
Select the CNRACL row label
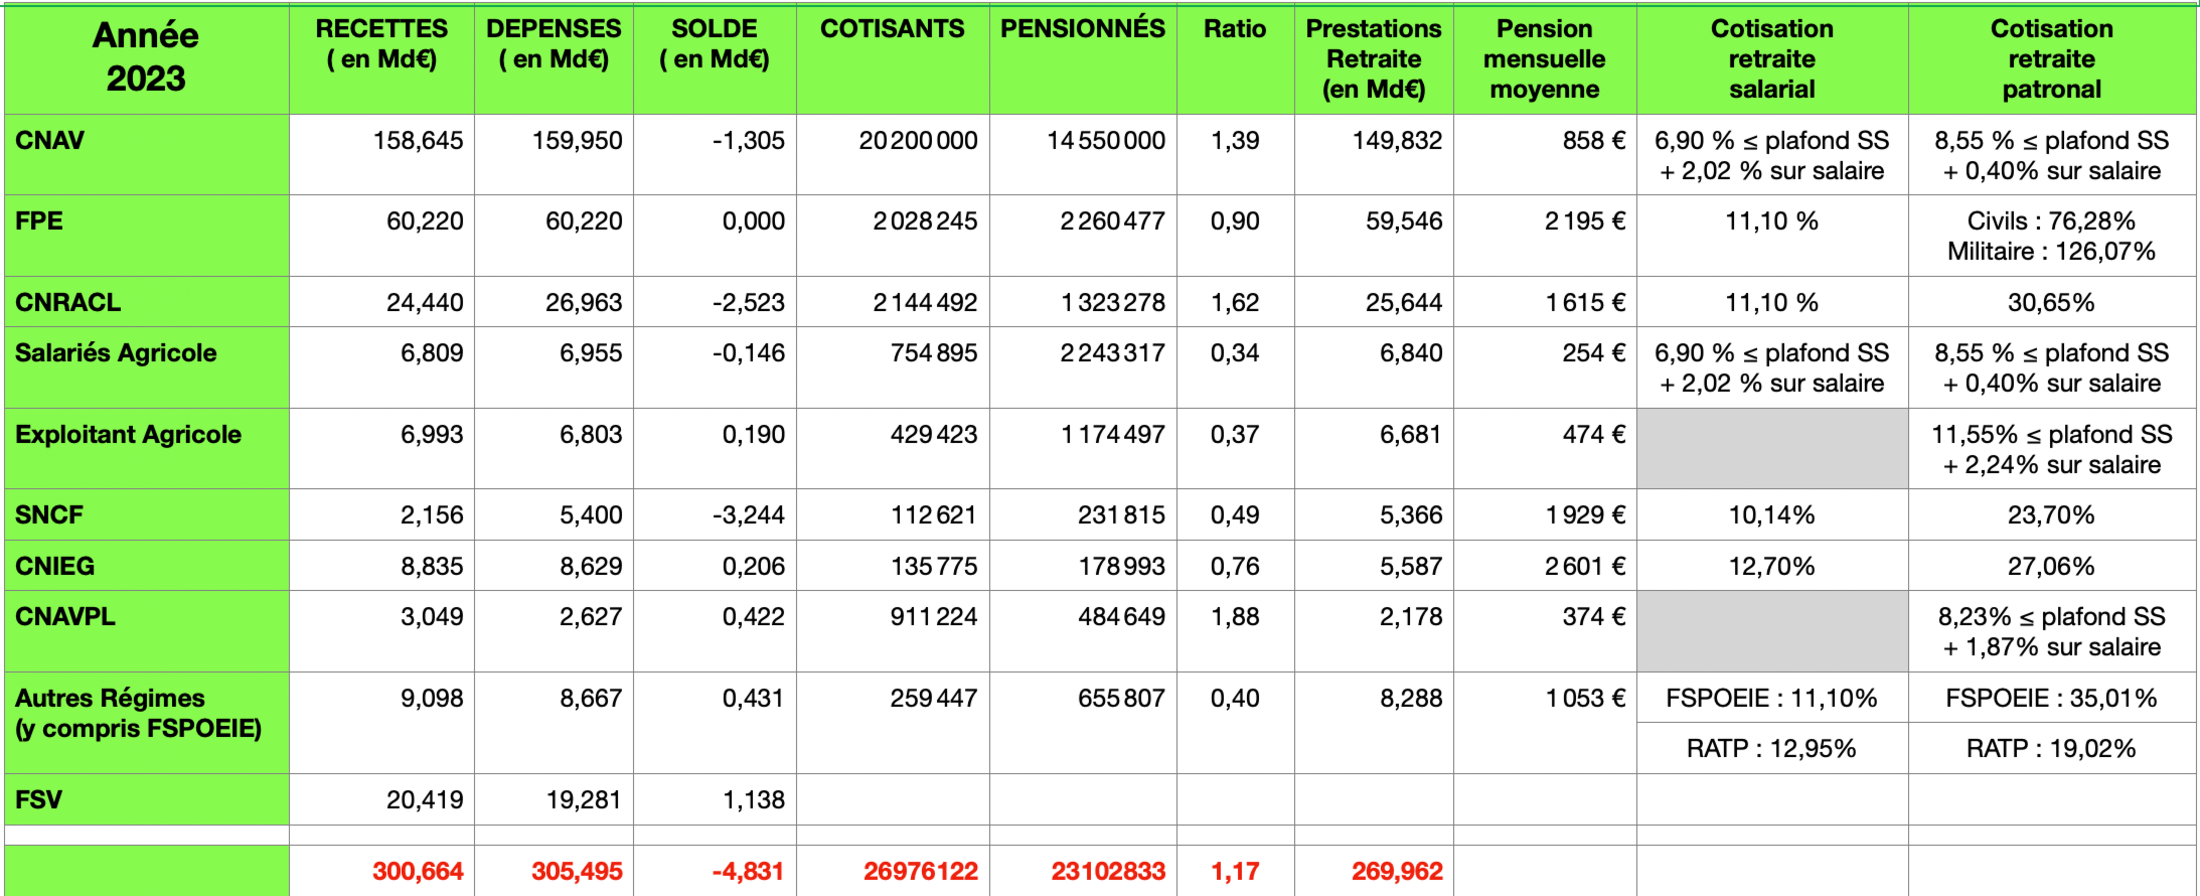[68, 302]
